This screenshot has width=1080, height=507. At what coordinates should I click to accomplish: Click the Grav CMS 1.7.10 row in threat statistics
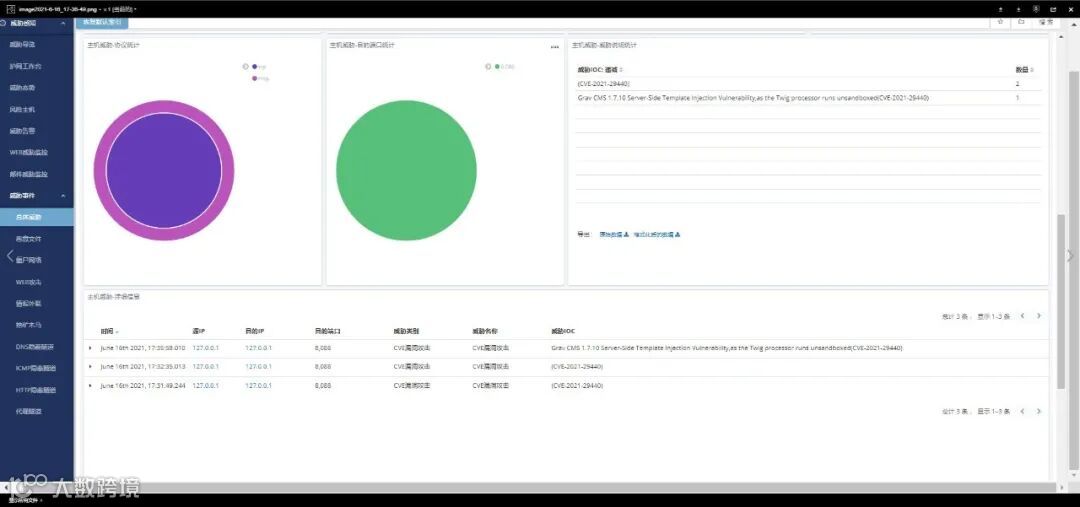point(809,98)
